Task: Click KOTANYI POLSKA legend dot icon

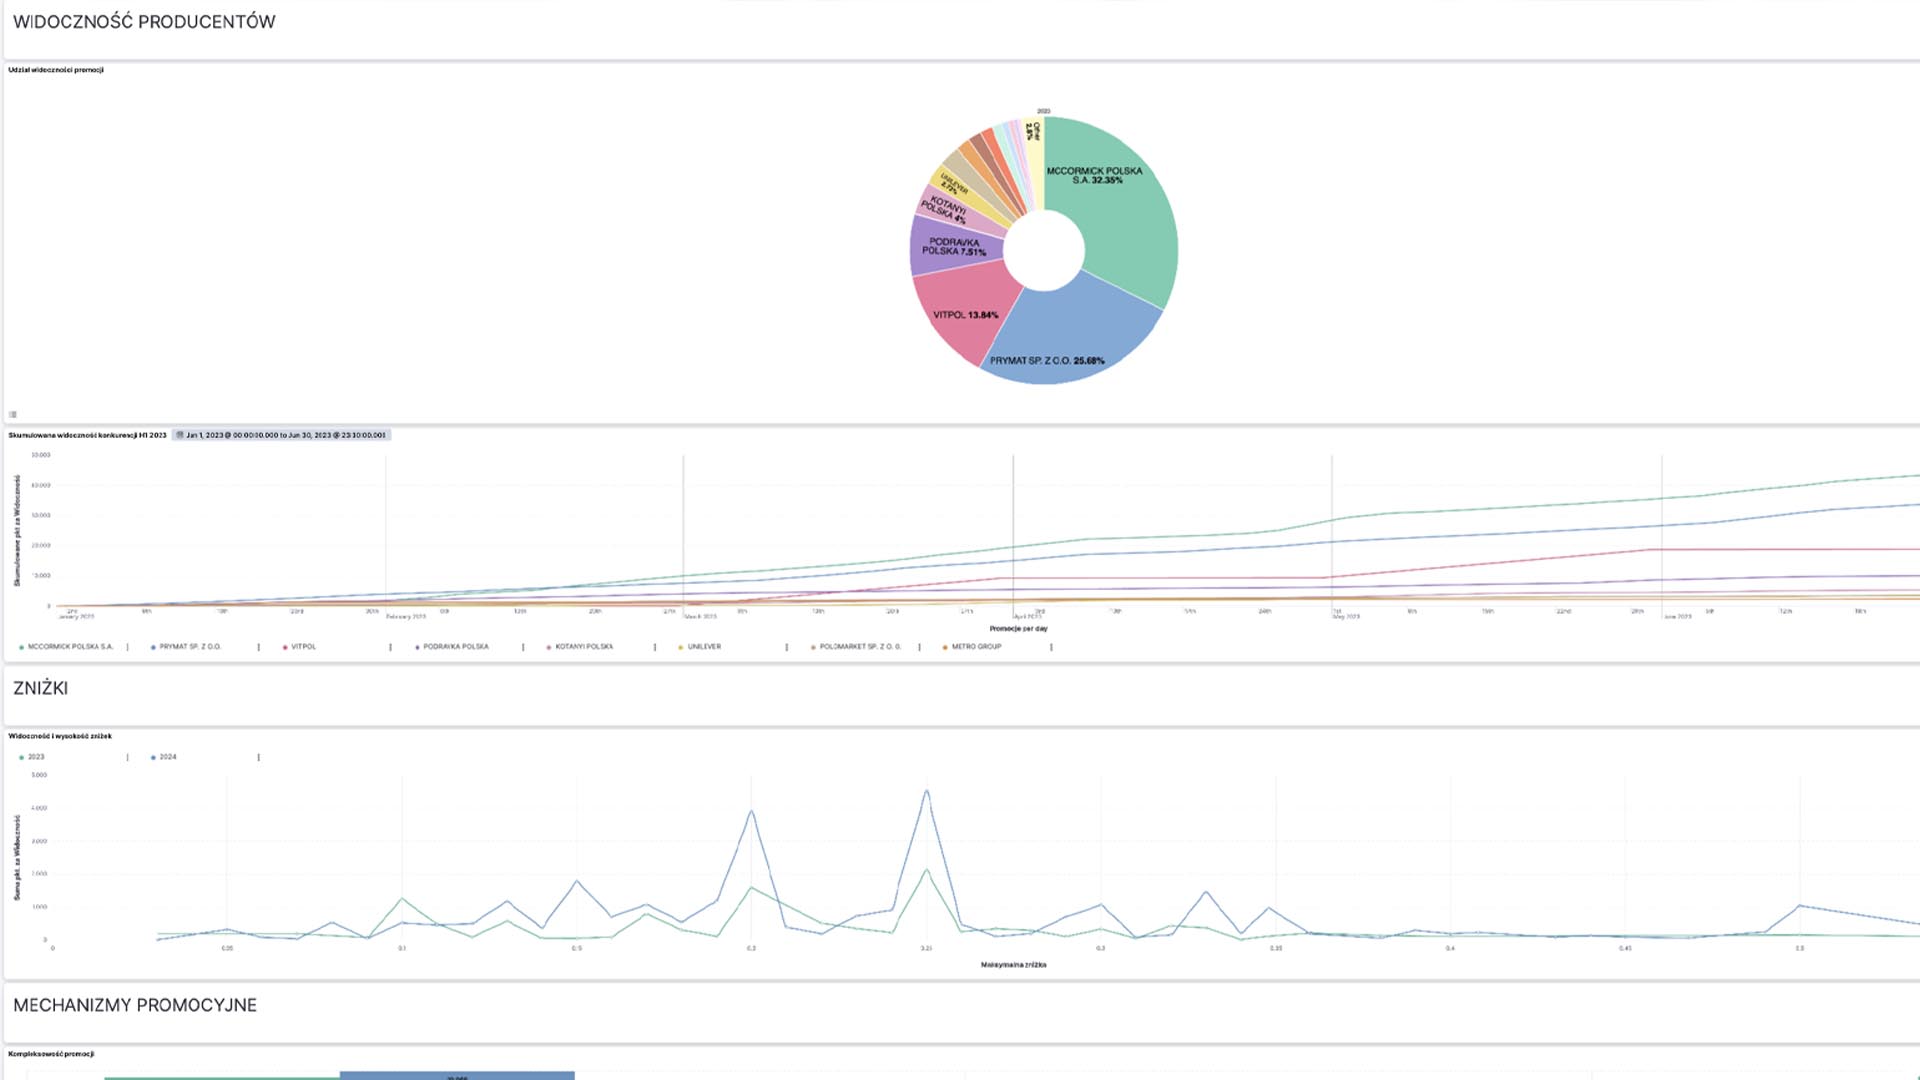Action: pyautogui.click(x=549, y=647)
